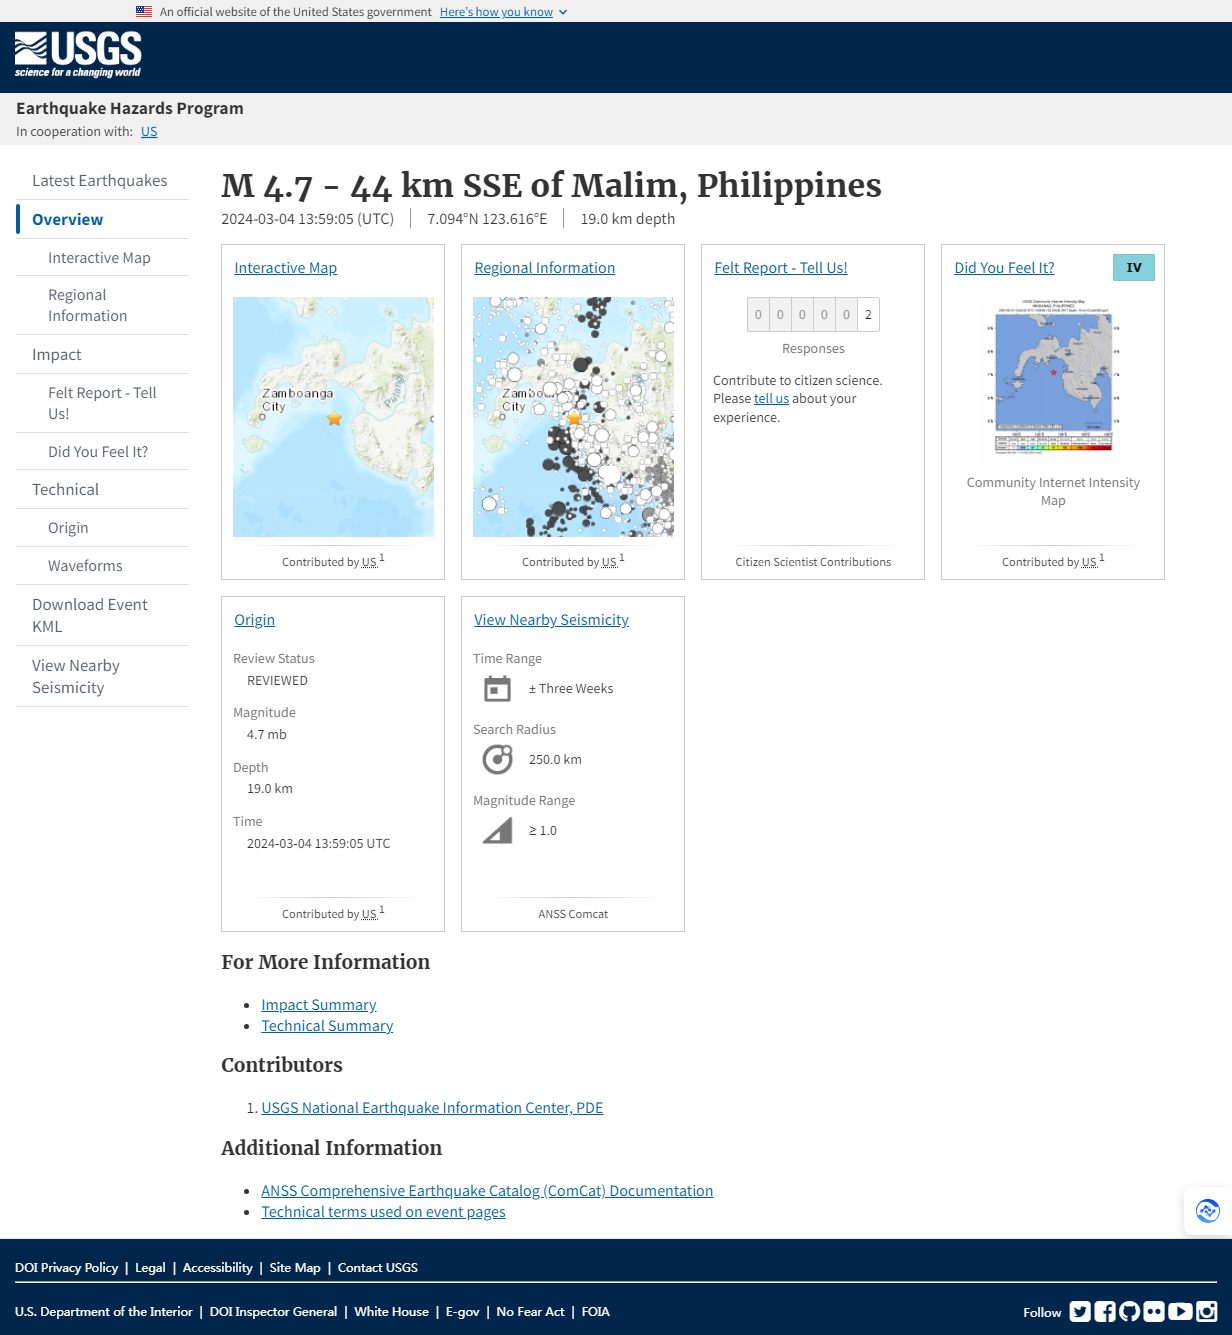Expand Here's how you know chevron

[563, 12]
